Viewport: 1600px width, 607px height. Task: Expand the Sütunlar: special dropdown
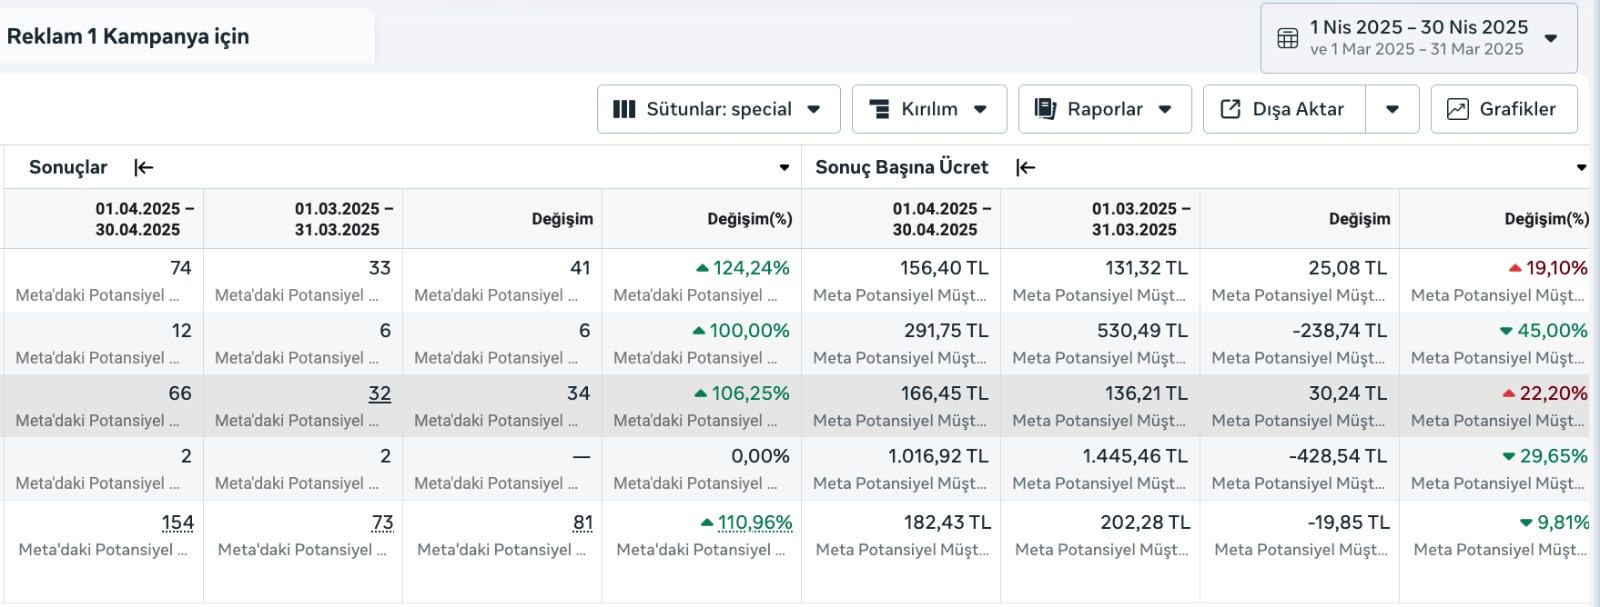(814, 109)
